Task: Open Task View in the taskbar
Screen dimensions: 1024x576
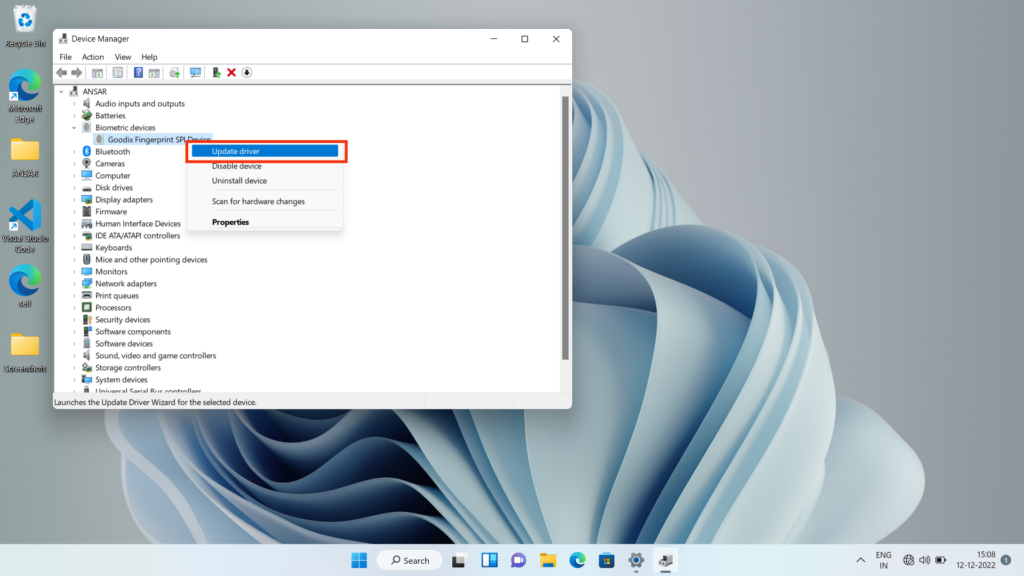Action: 458,560
